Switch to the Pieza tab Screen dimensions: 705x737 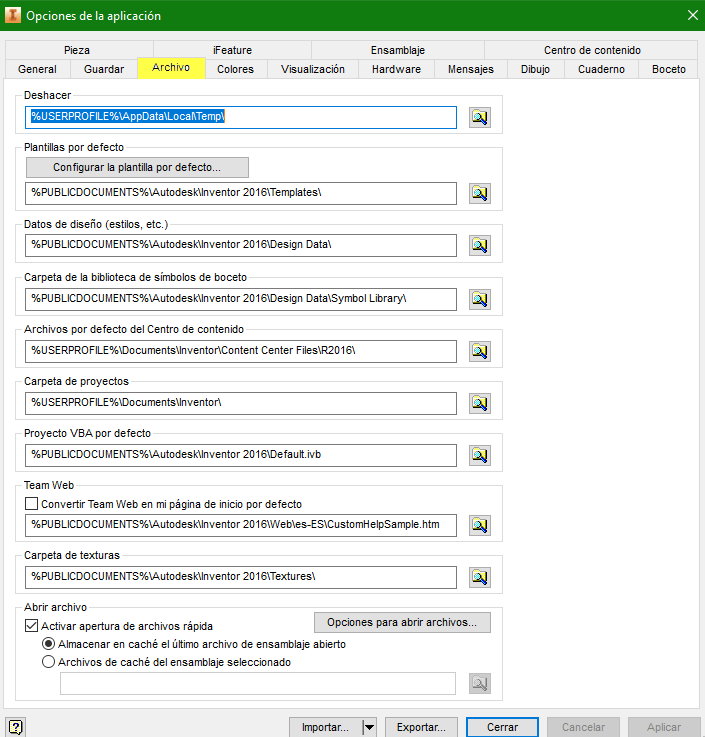(77, 50)
